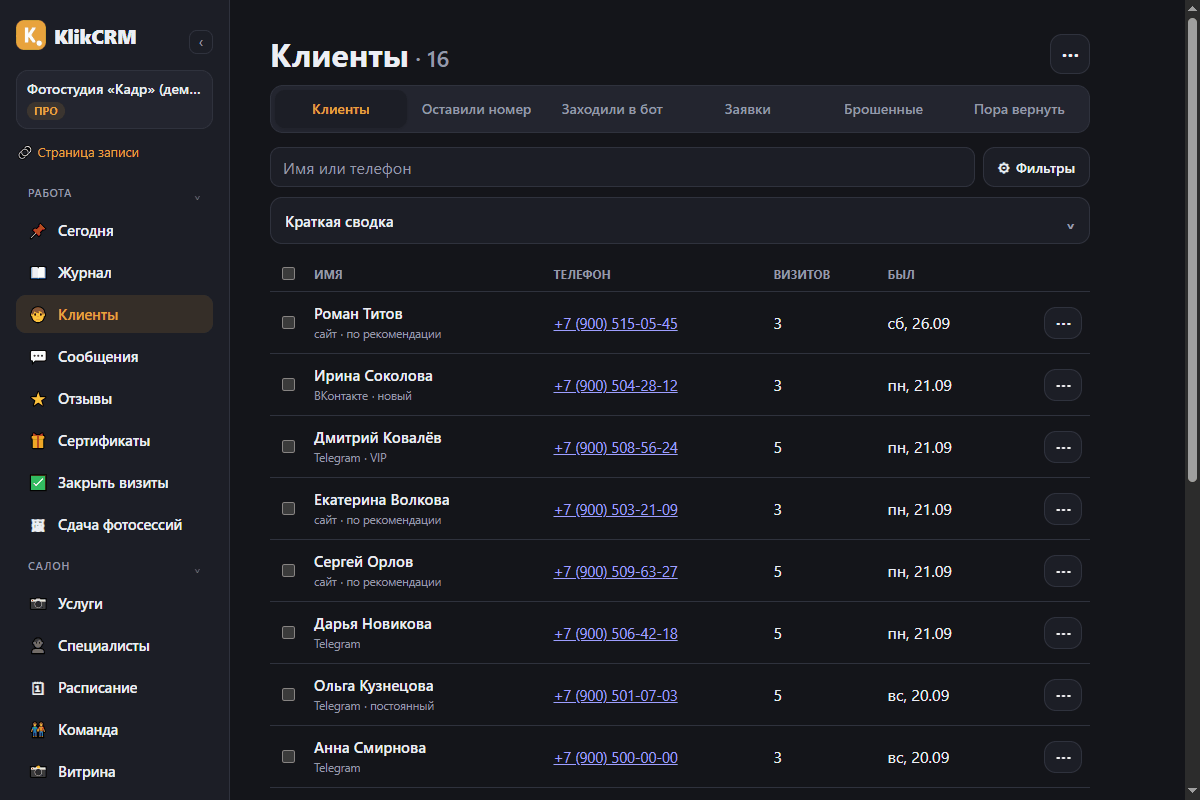Image resolution: width=1200 pixels, height=800 pixels.
Task: Click the ВИЗИТОВ column header
Action: [802, 274]
